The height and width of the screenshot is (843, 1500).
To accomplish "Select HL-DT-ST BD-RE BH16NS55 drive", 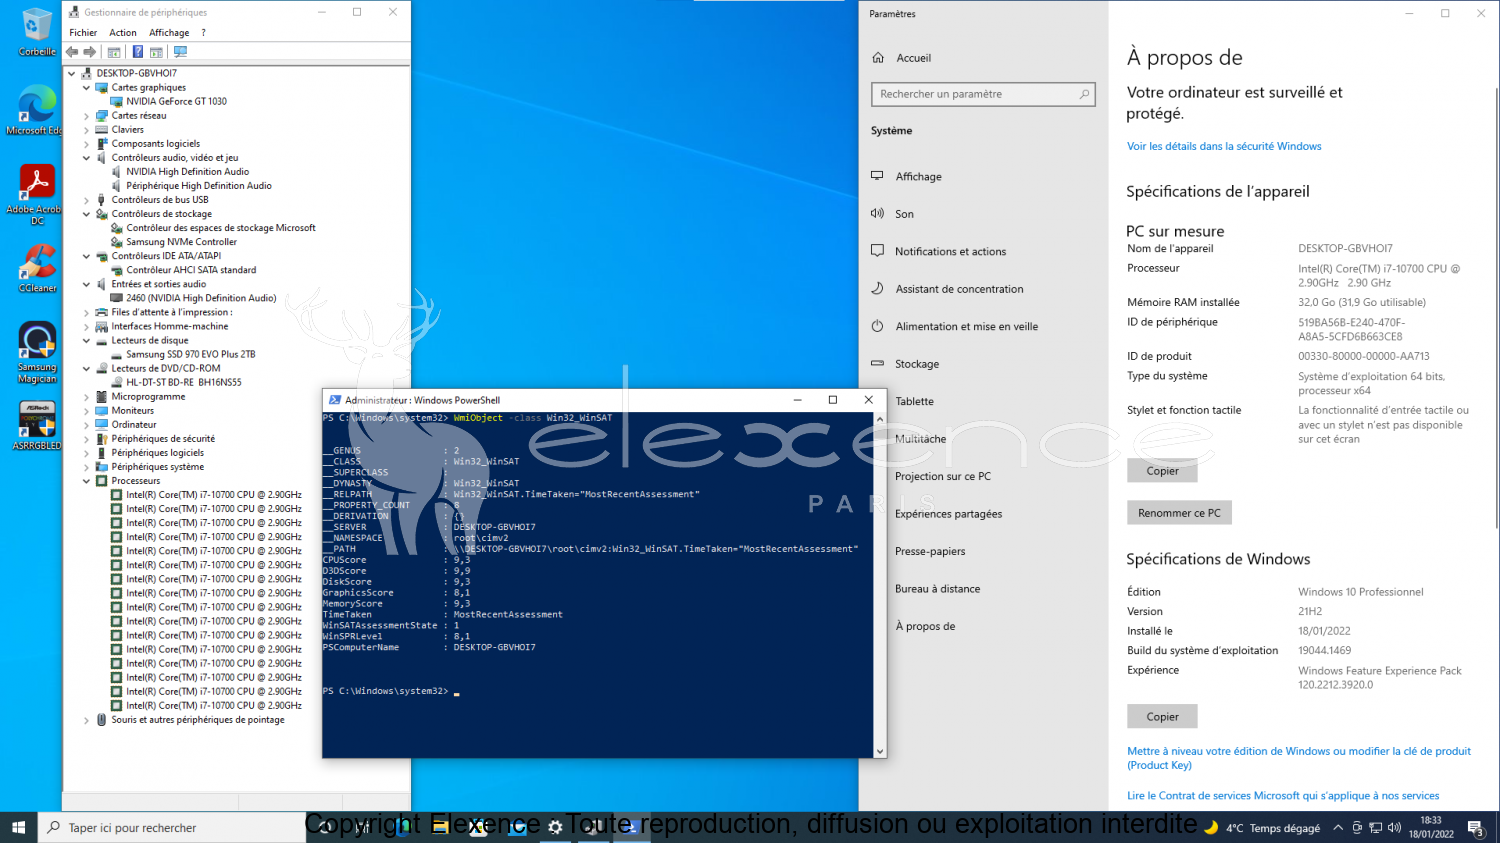I will pos(183,383).
